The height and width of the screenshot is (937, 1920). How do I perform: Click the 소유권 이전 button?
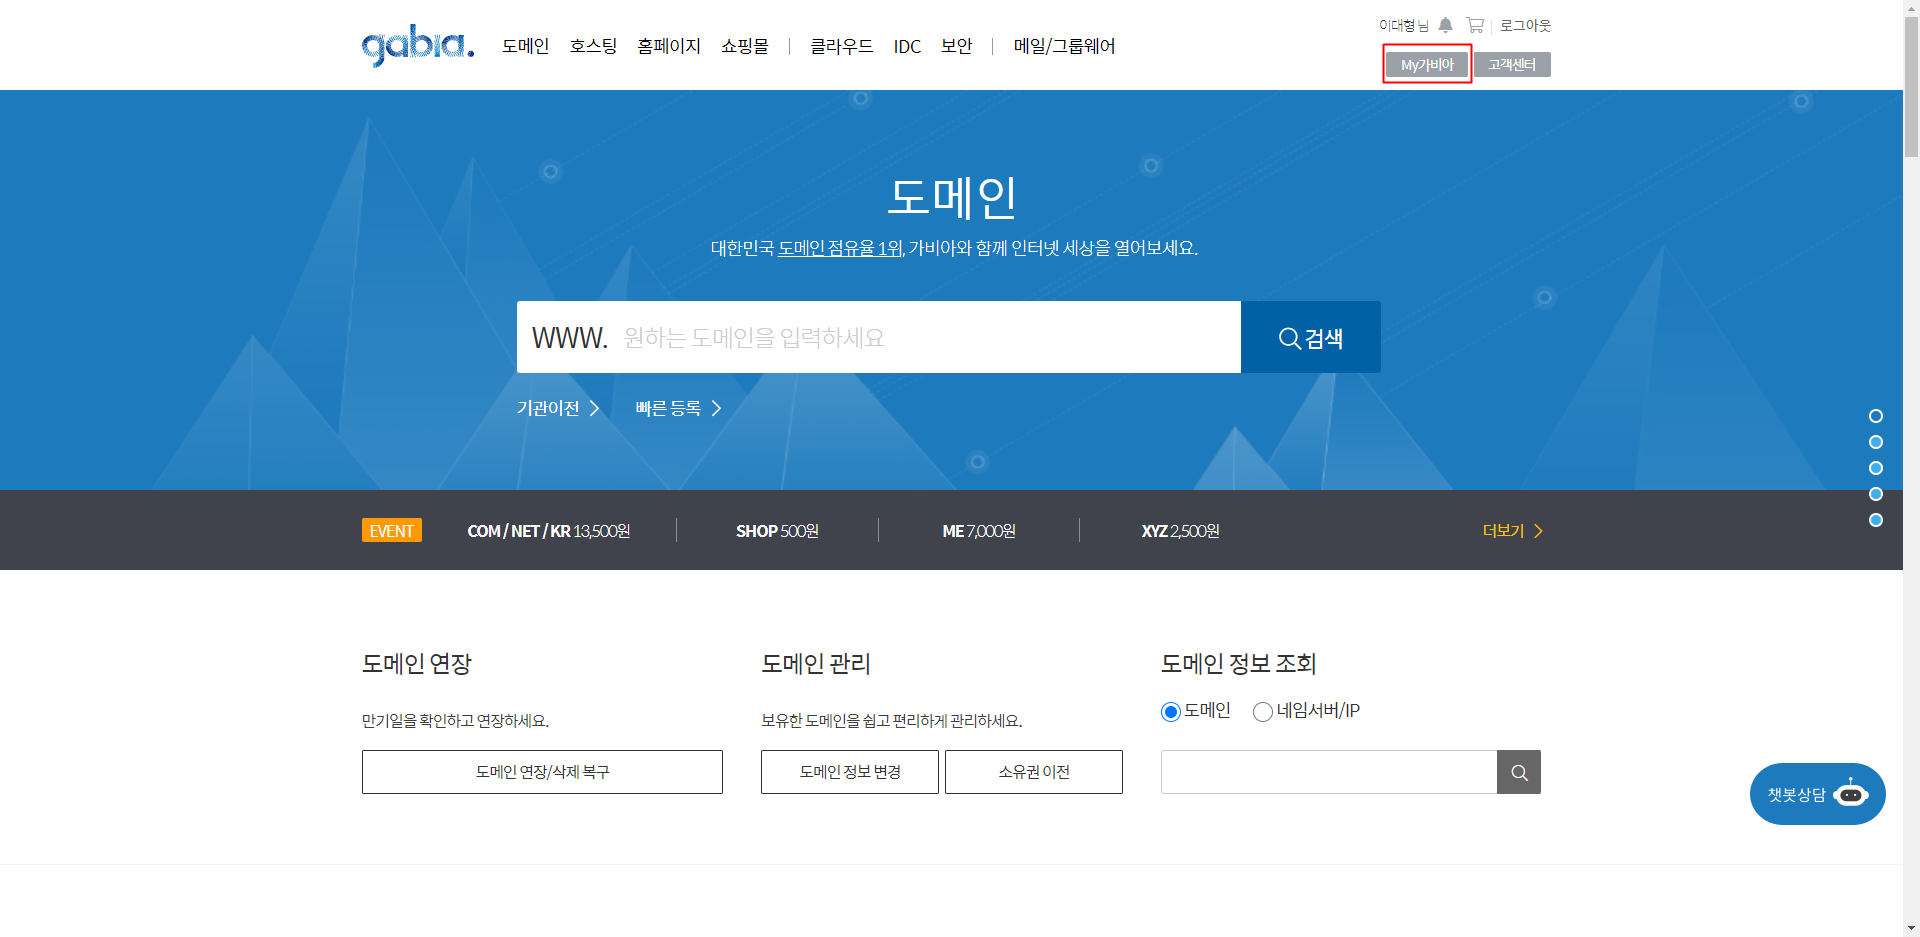pos(1034,772)
